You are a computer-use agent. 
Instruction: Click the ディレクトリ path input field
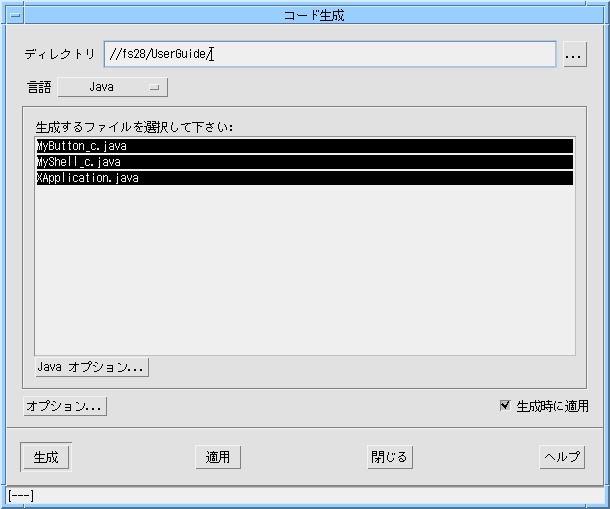[330, 54]
